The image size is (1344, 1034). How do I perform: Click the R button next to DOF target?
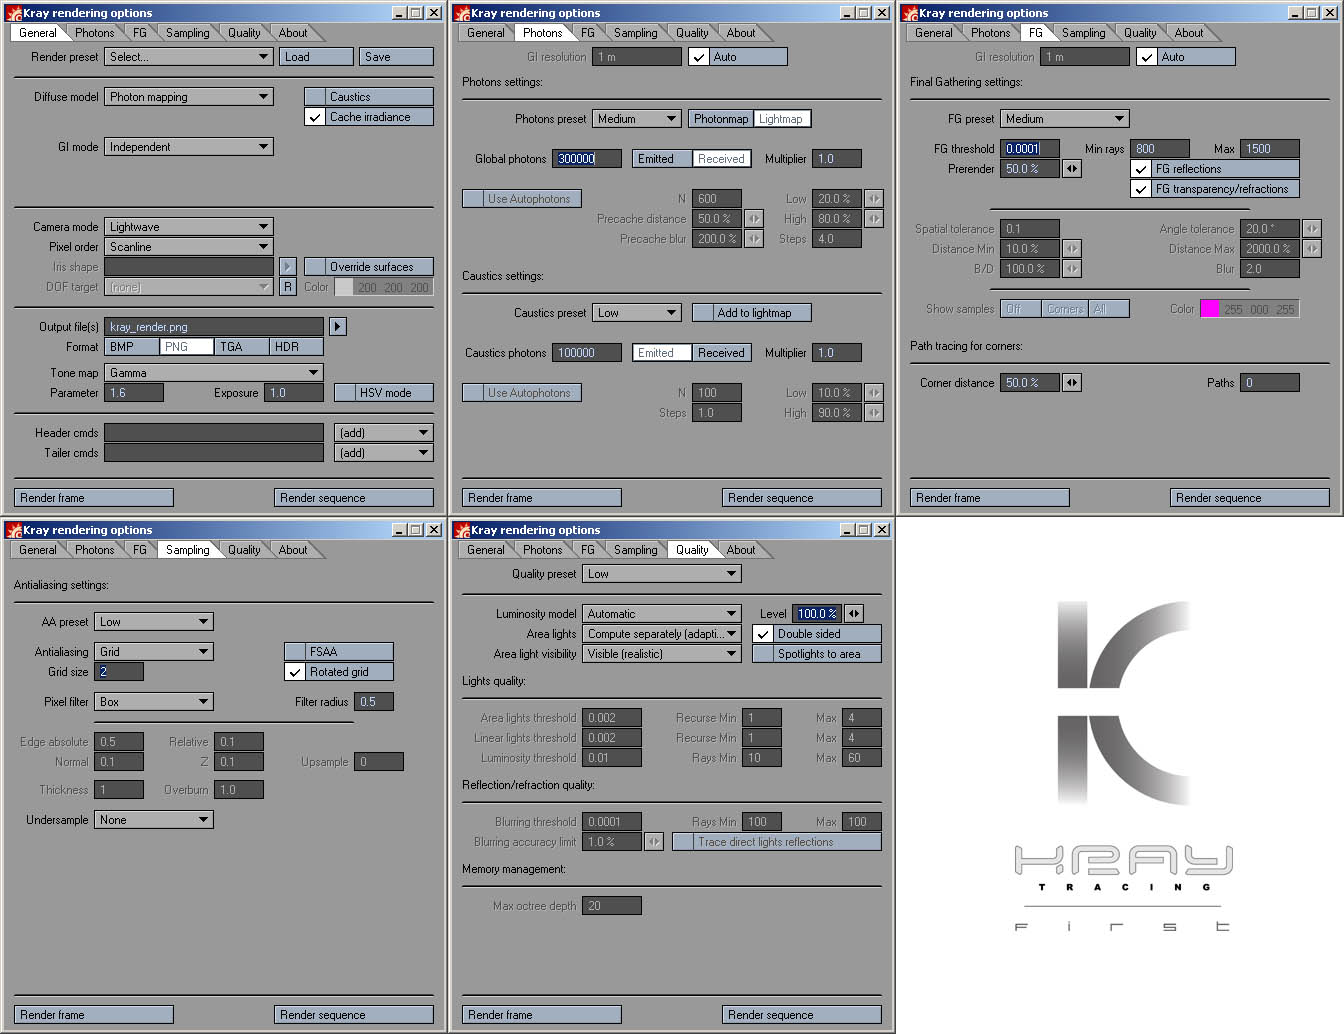287,286
